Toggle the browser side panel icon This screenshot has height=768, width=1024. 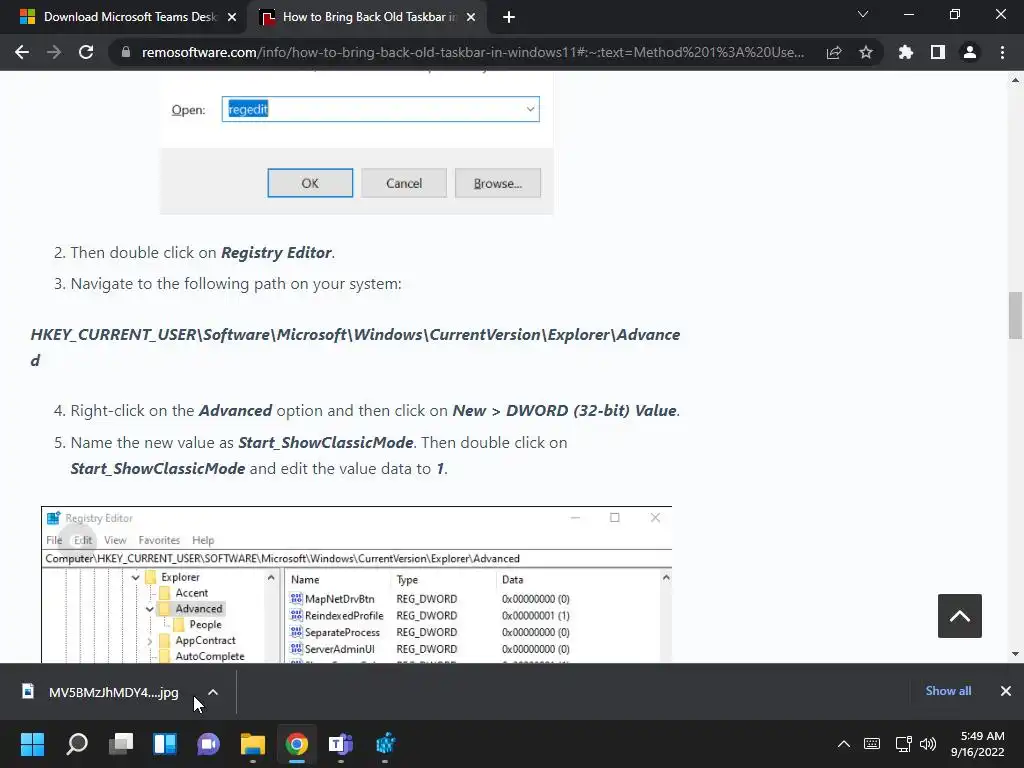[x=938, y=52]
